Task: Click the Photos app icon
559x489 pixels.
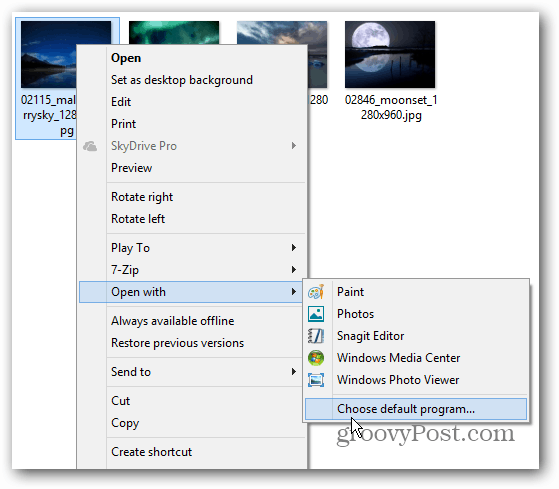Action: (316, 314)
